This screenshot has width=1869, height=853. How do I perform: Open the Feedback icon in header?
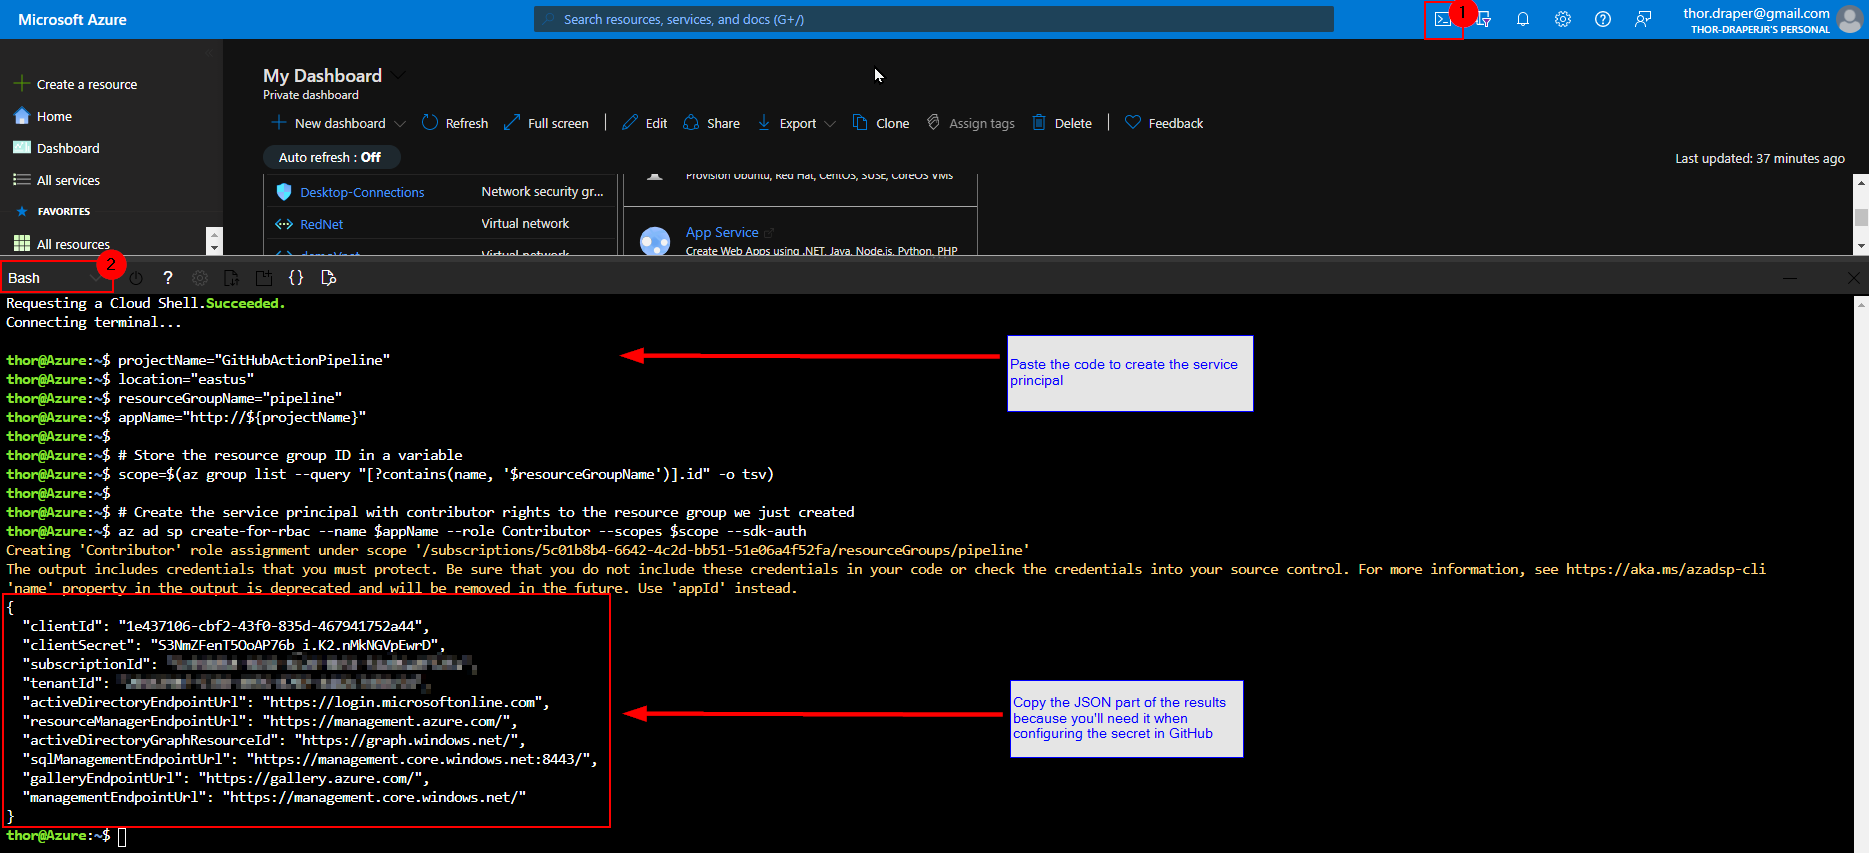[1643, 19]
